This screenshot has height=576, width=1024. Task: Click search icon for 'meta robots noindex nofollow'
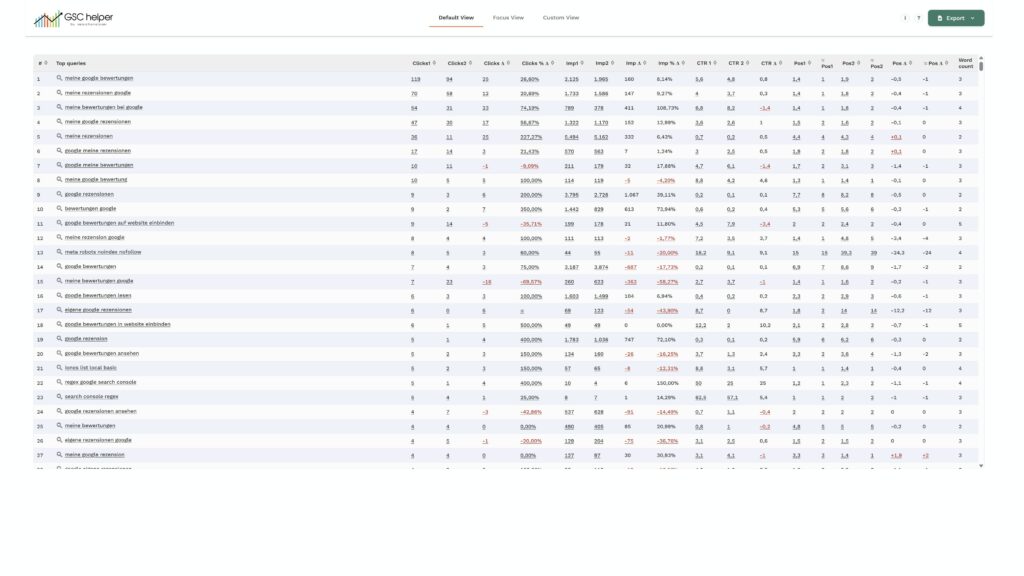tap(59, 252)
